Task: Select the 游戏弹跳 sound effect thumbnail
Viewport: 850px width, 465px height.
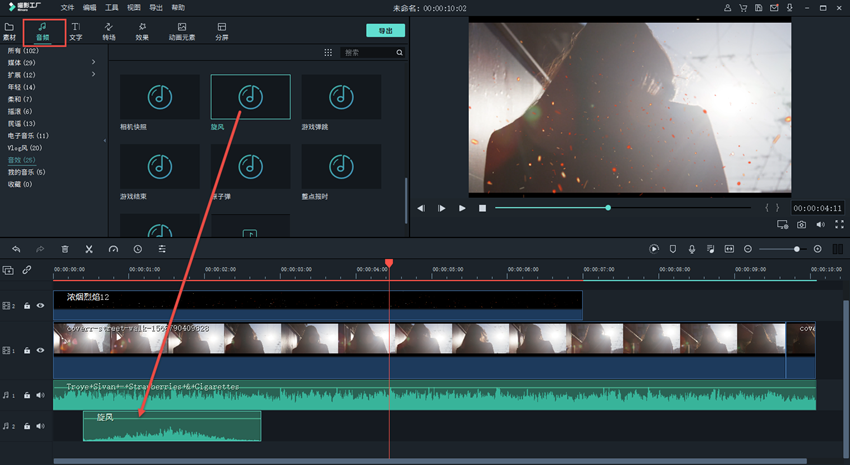Action: click(x=341, y=97)
